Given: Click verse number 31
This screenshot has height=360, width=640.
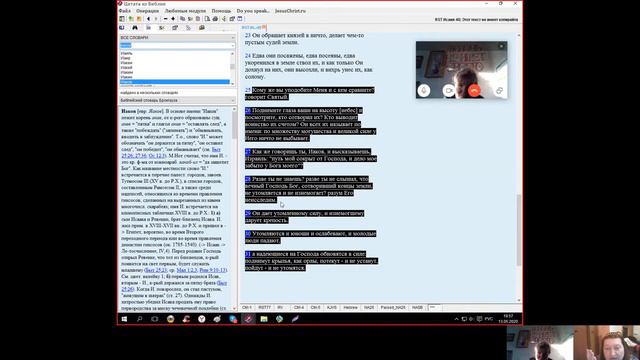Looking at the screenshot, I should 248,254.
